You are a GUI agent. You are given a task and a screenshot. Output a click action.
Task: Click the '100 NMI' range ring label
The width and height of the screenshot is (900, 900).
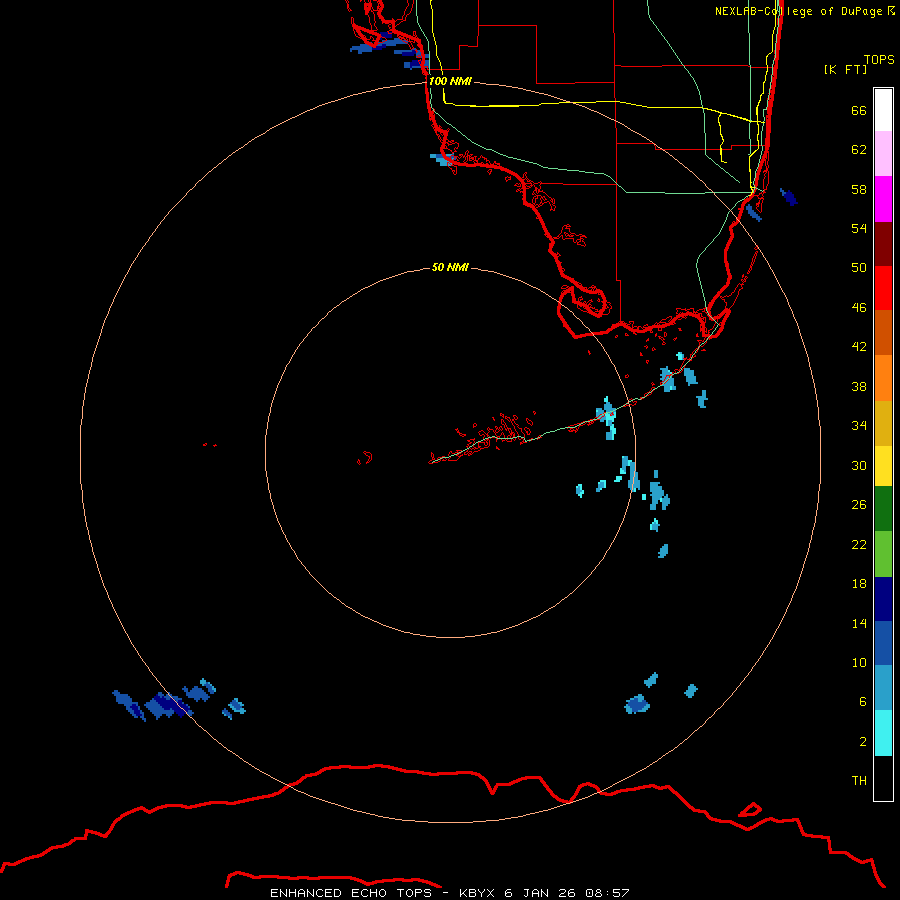tap(450, 81)
